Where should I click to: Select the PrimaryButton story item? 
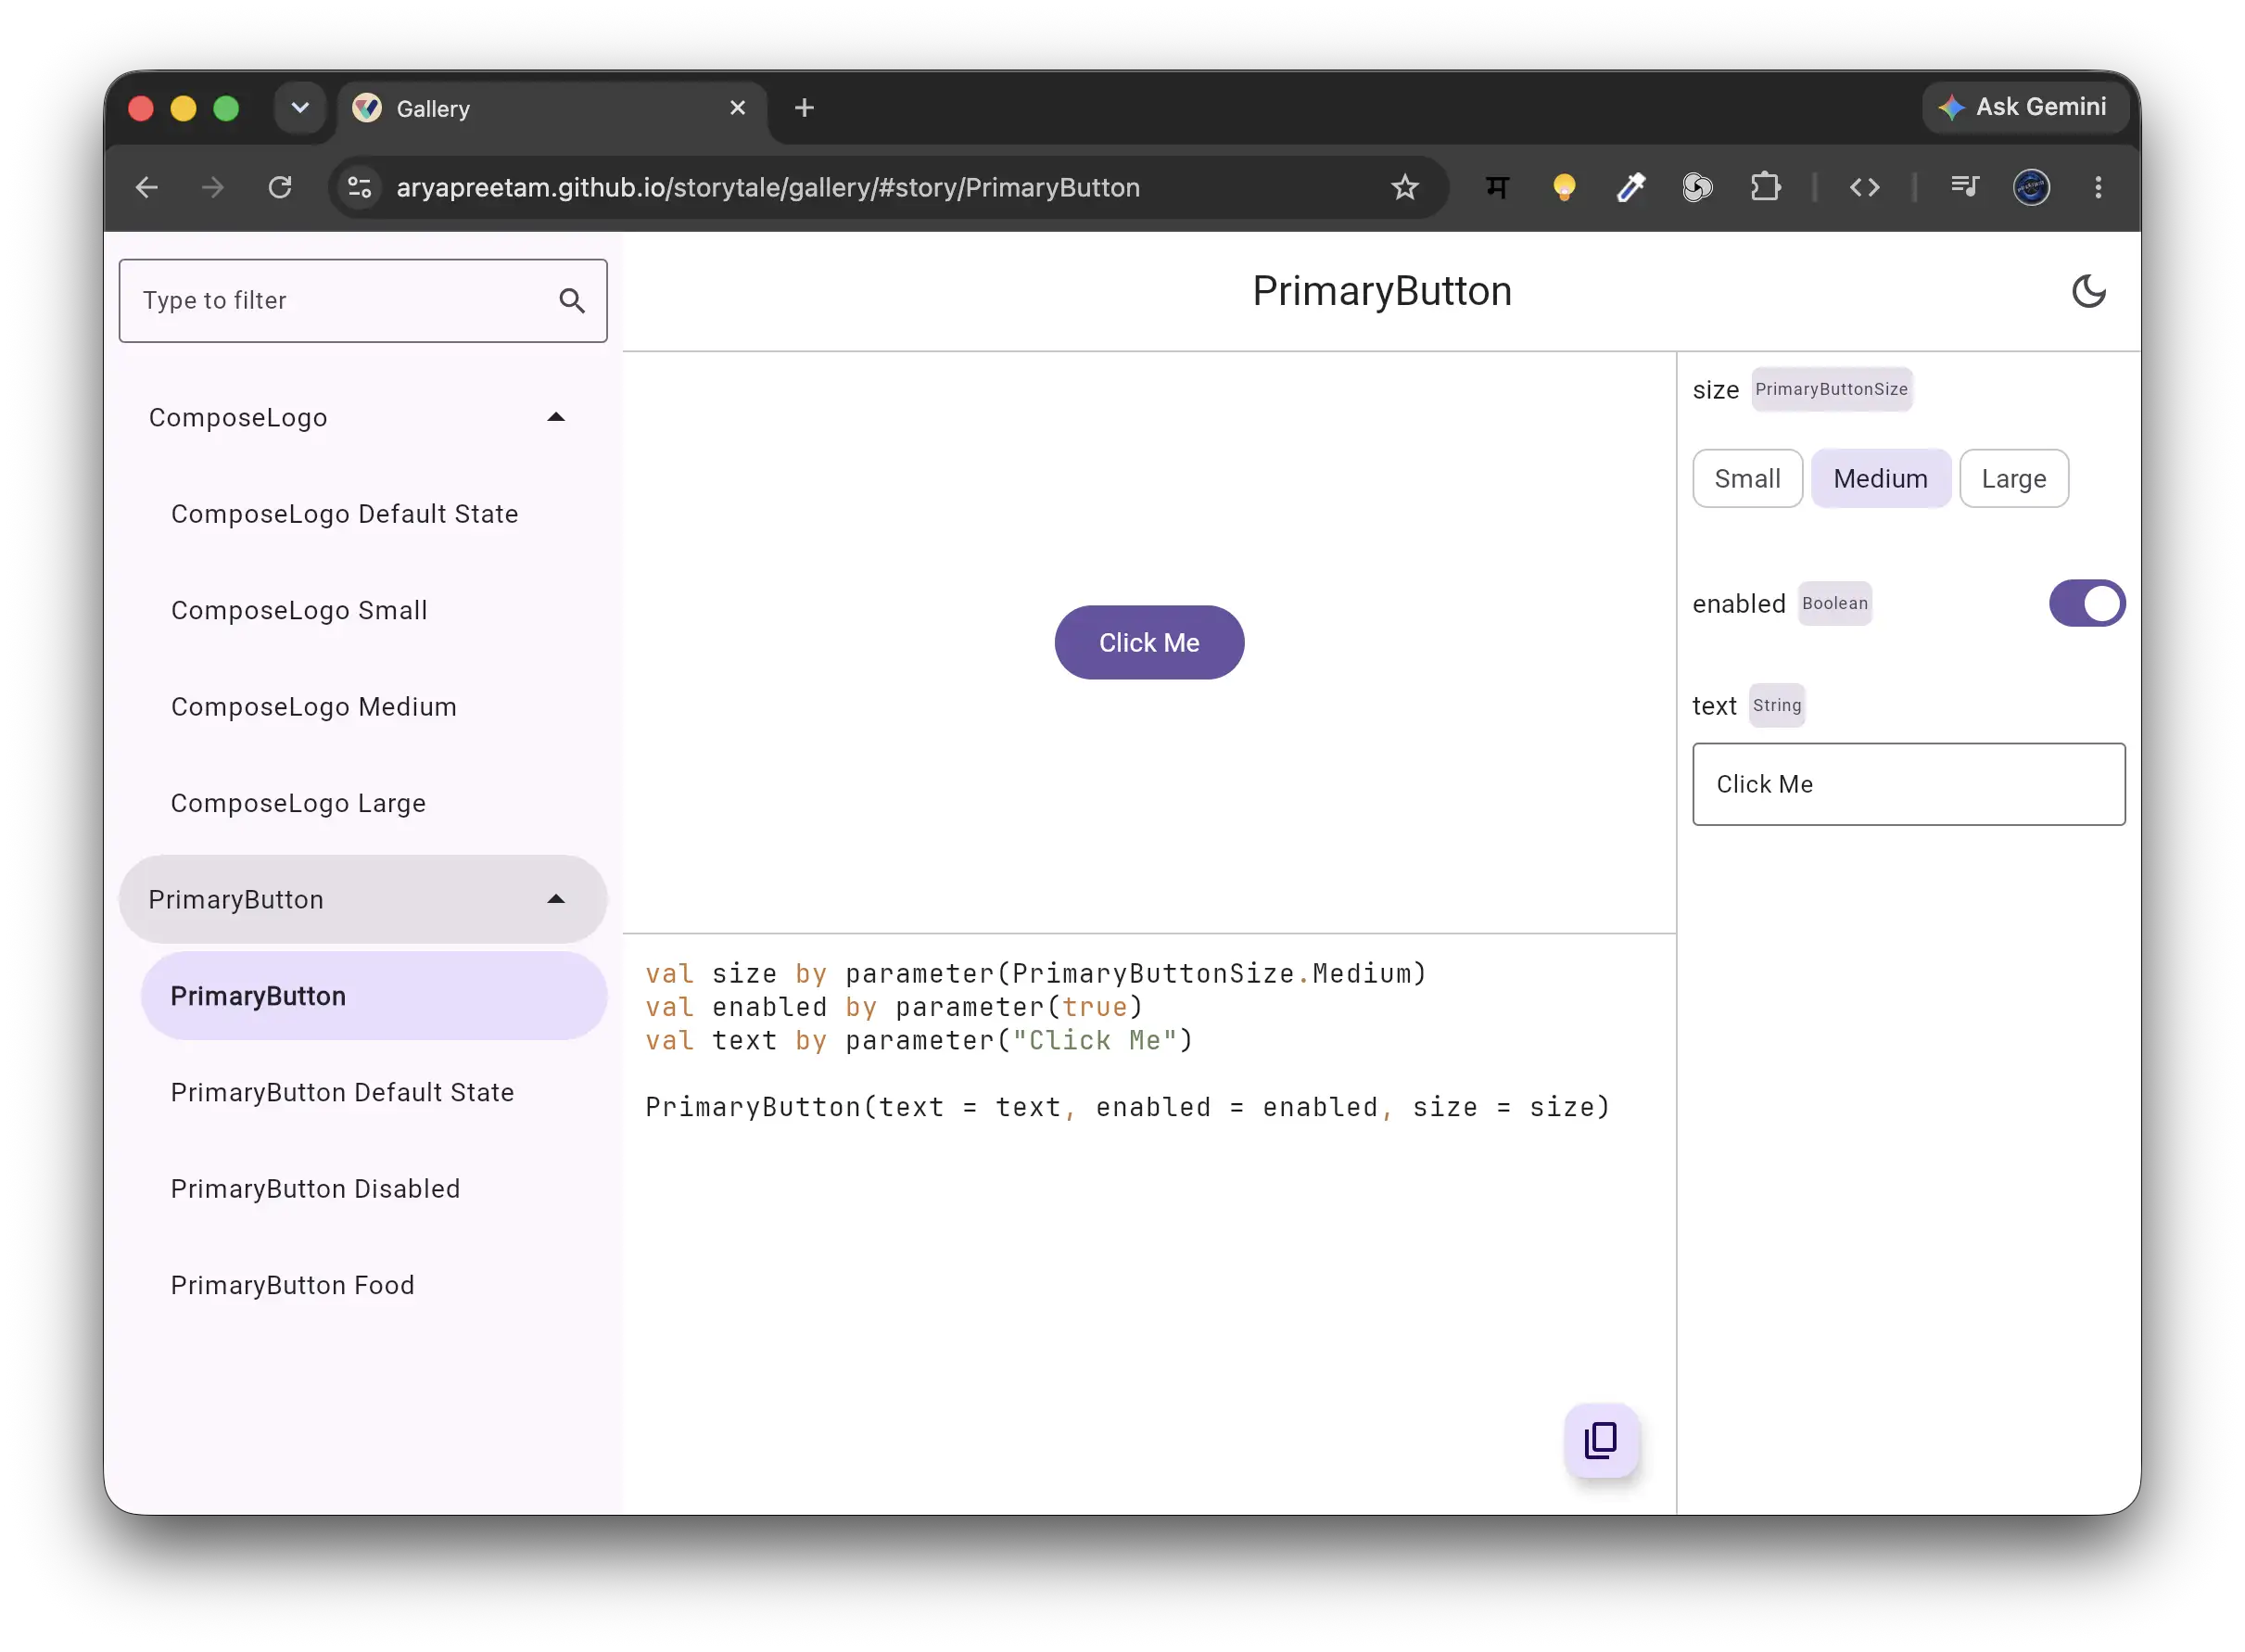(374, 996)
